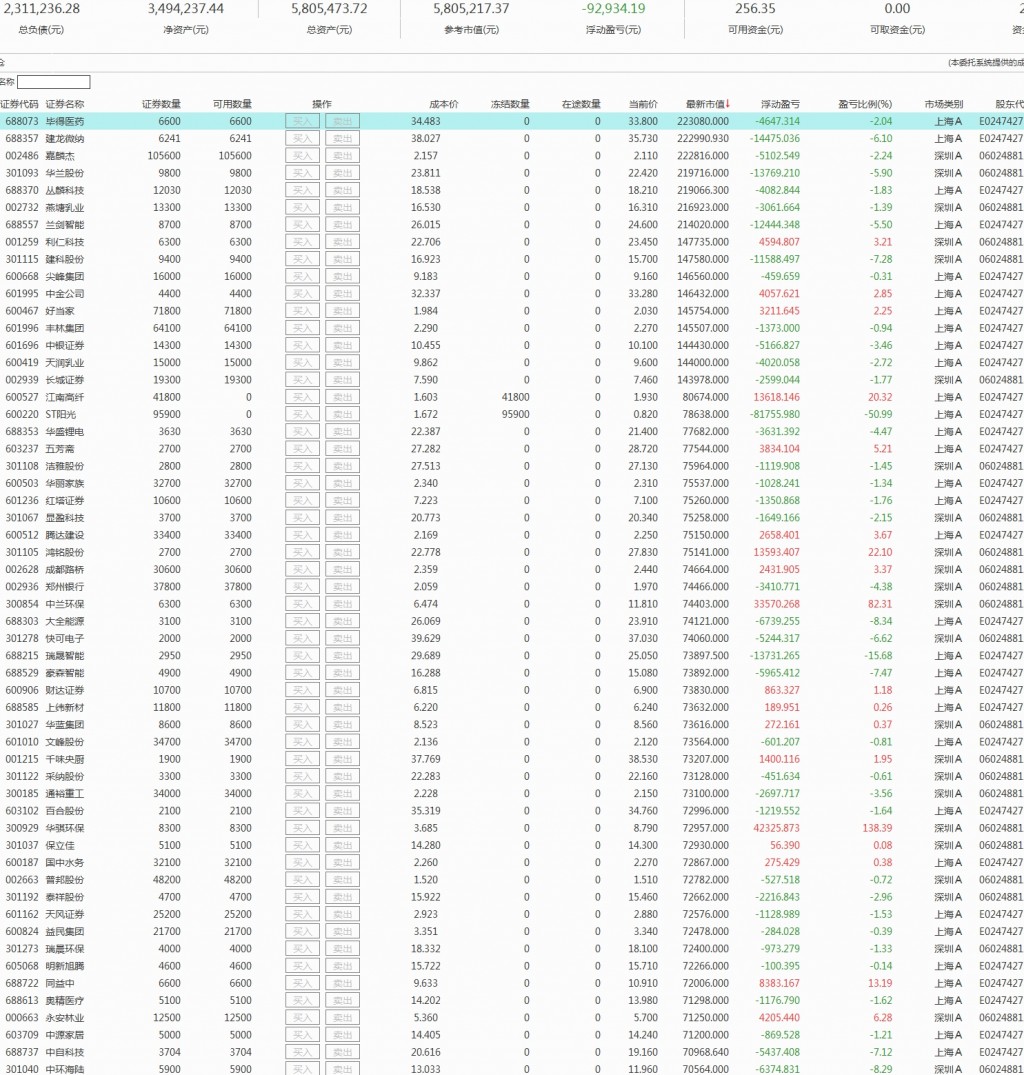Click the 当前价 column header
1024x1075 pixels.
coord(644,104)
